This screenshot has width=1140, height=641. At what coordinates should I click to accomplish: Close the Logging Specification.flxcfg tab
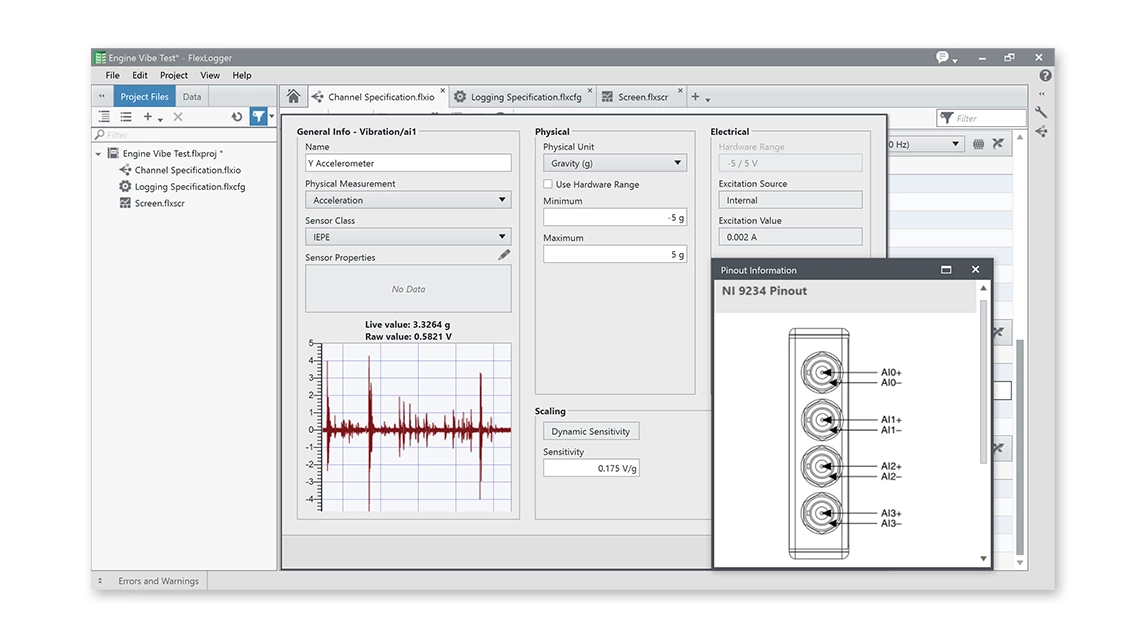(x=590, y=91)
